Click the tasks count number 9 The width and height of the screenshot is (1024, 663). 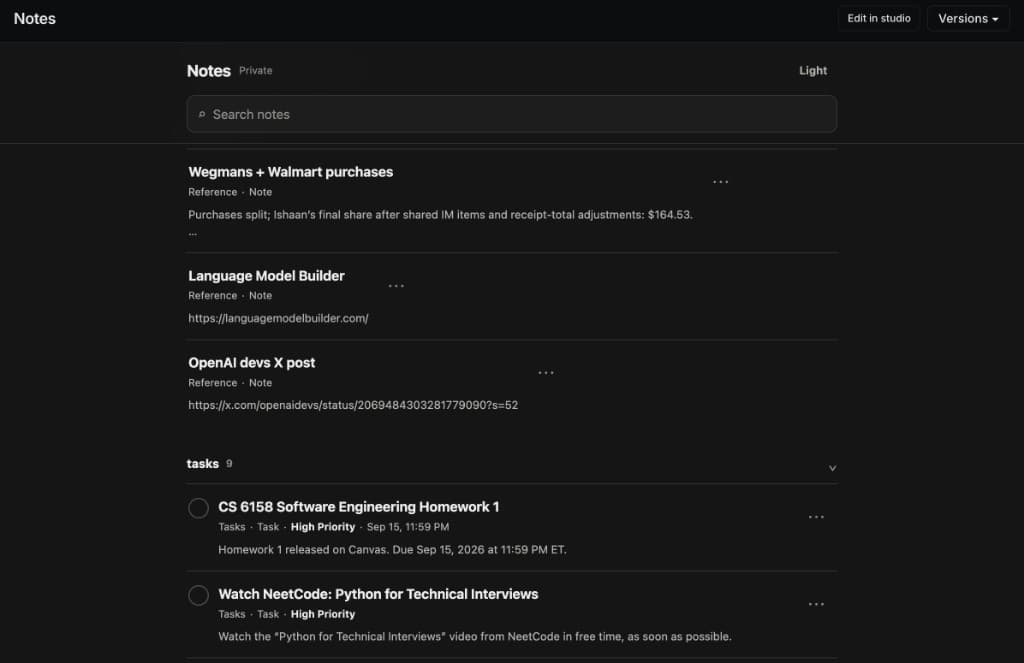(229, 464)
